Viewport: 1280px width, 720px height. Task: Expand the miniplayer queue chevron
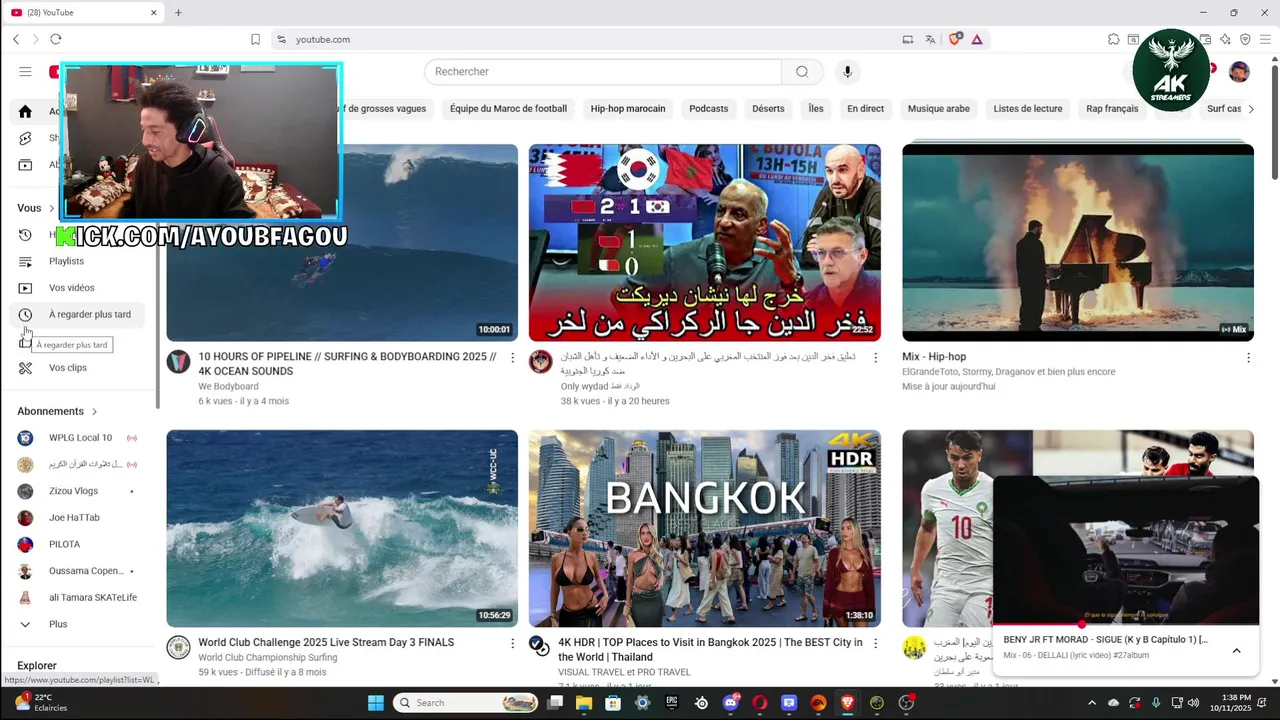coord(1236,651)
